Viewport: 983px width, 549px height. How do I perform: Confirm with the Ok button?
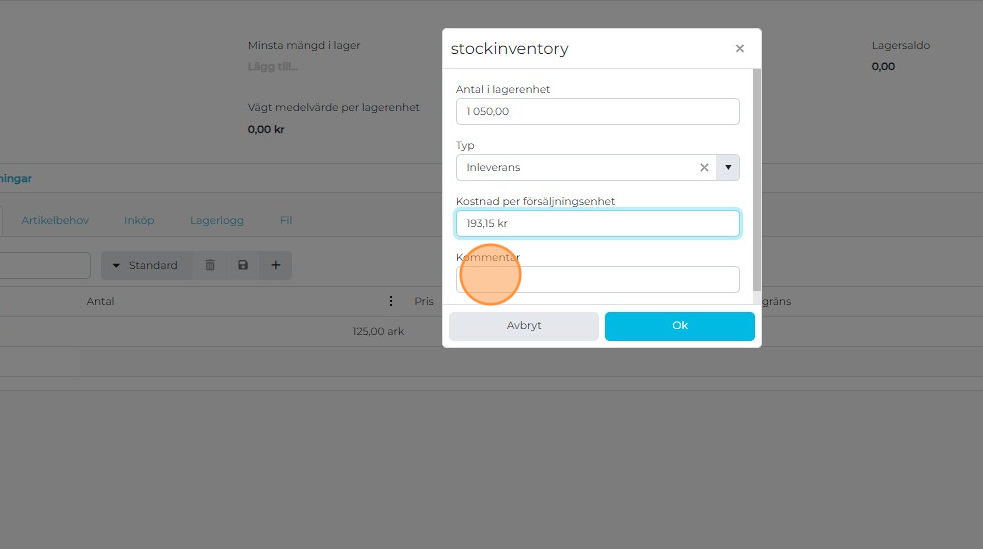click(679, 326)
